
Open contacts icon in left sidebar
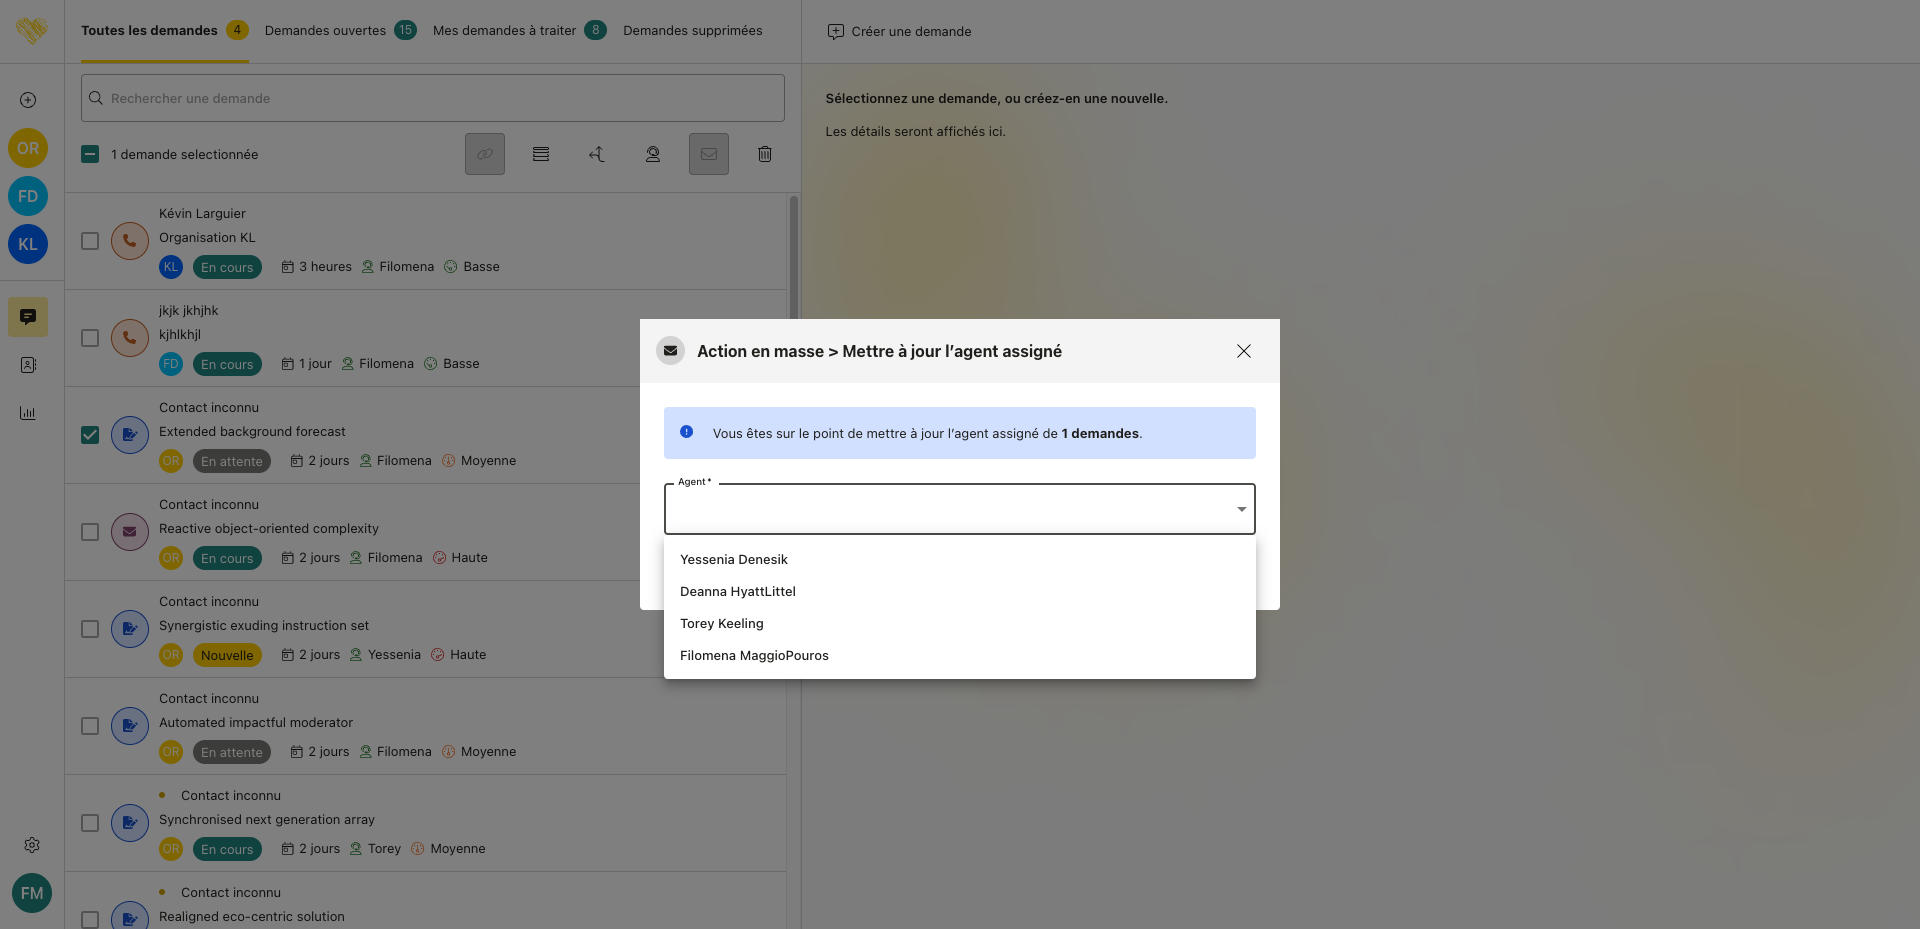(x=28, y=365)
